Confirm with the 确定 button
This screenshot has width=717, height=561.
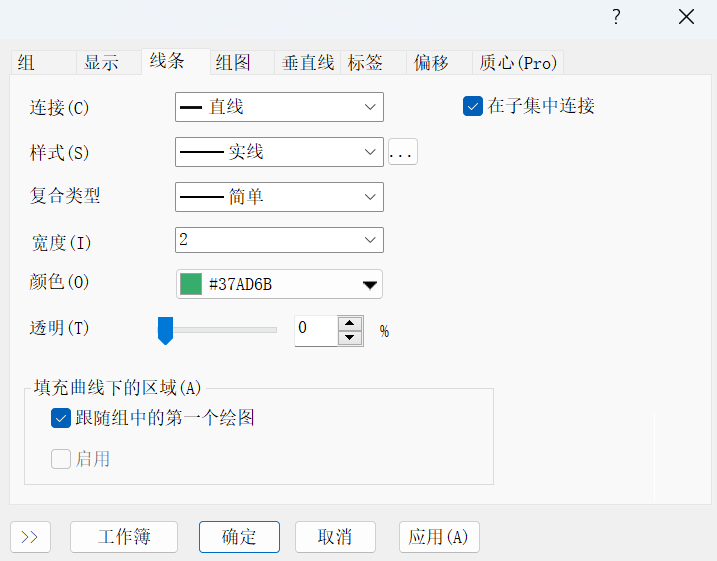(239, 537)
